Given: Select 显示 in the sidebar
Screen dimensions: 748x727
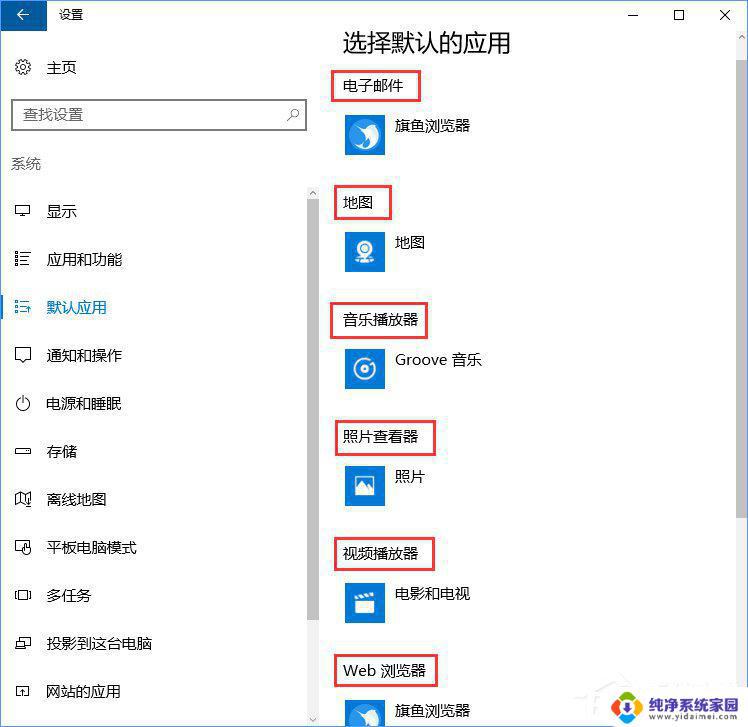Looking at the screenshot, I should (x=61, y=212).
